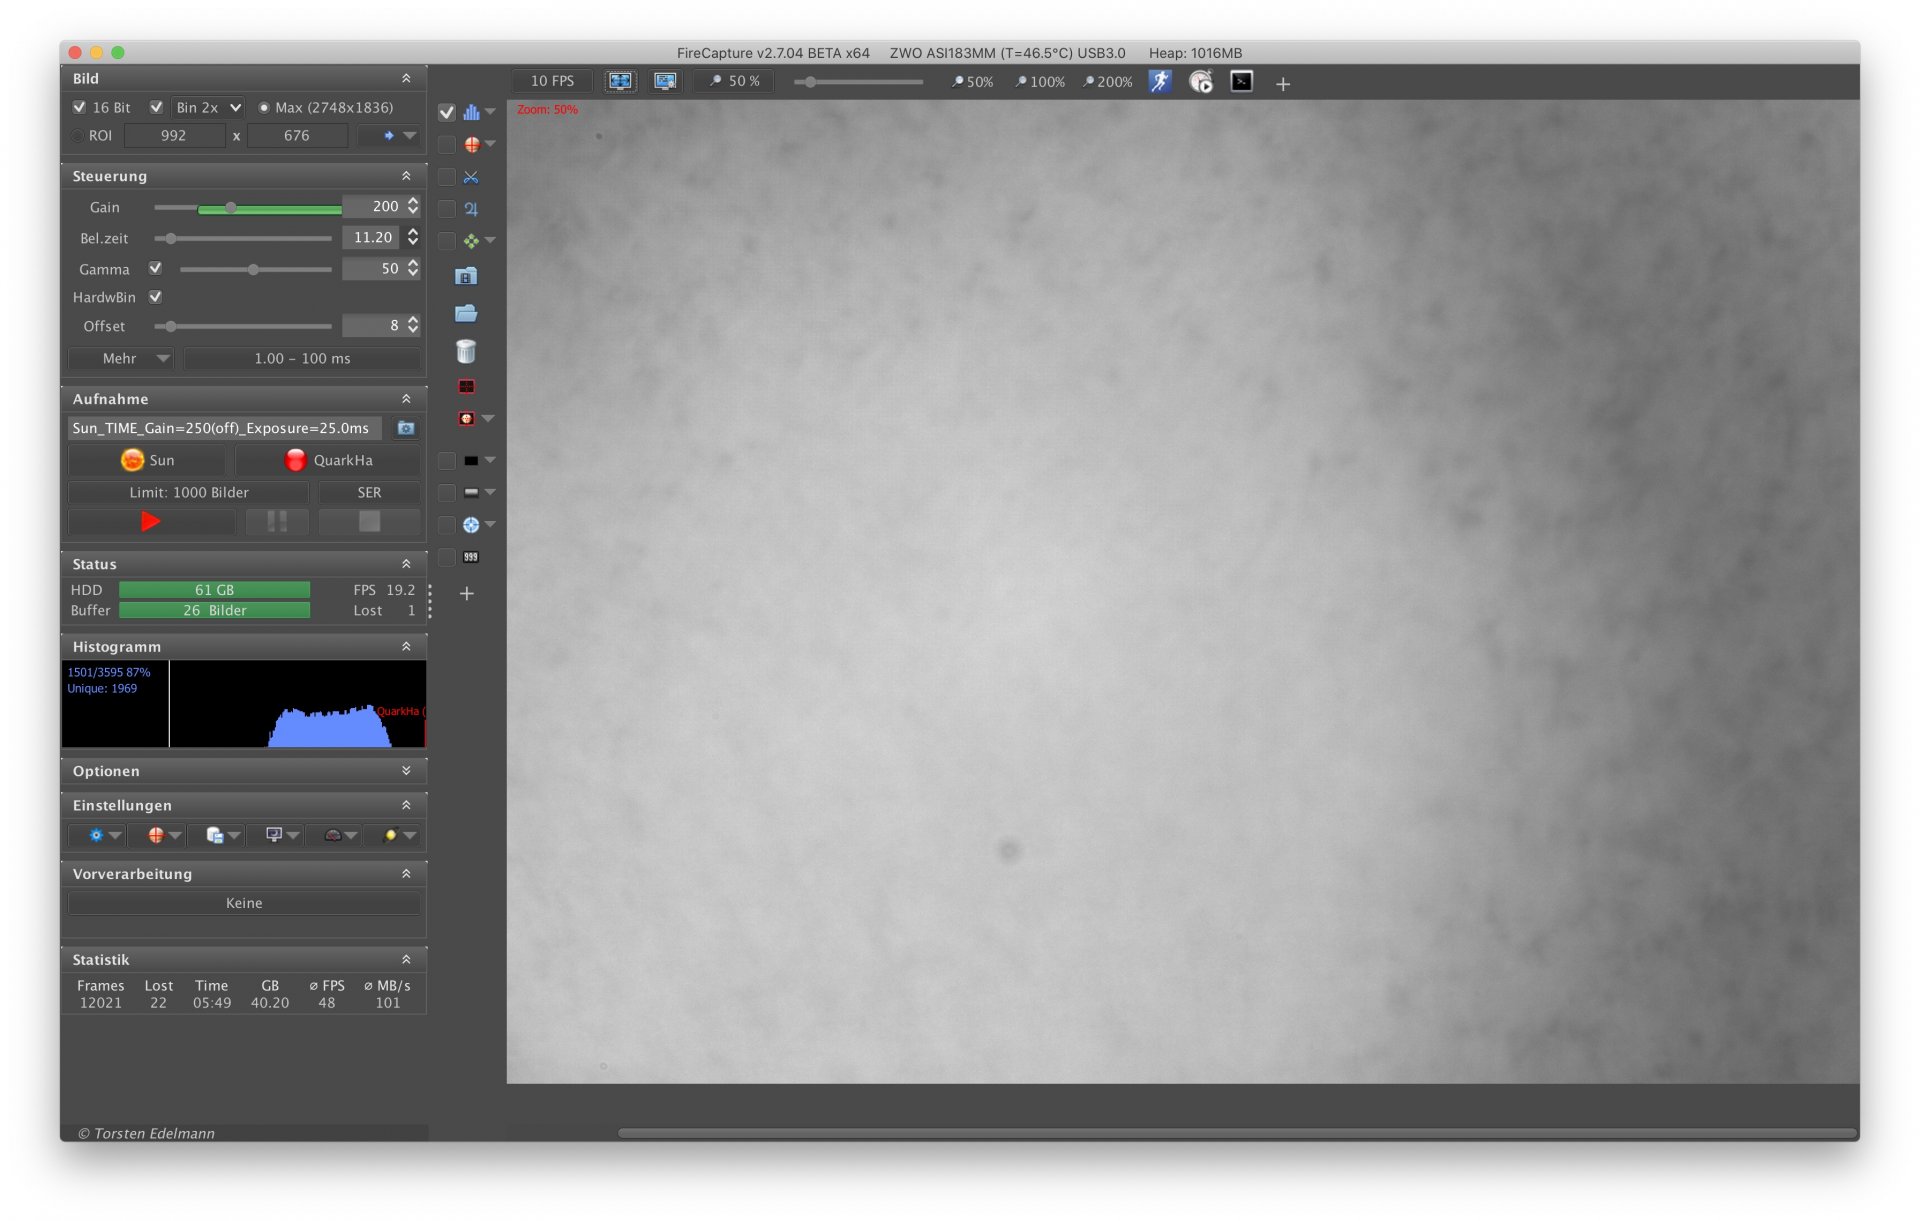Click the Bel.zeit exposure slider

click(243, 239)
